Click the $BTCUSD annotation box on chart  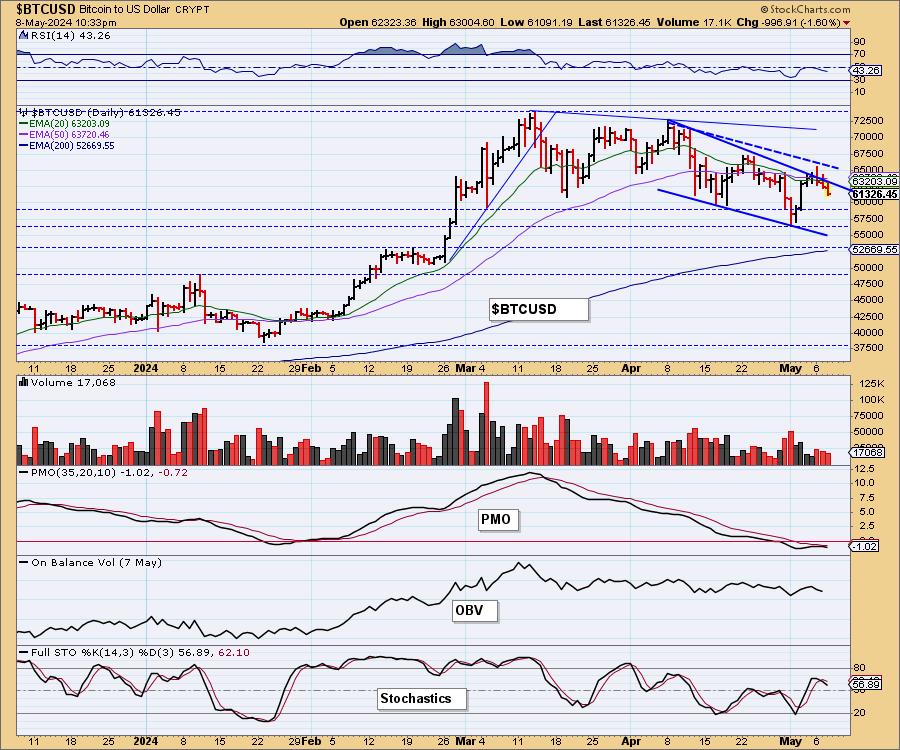coord(538,309)
